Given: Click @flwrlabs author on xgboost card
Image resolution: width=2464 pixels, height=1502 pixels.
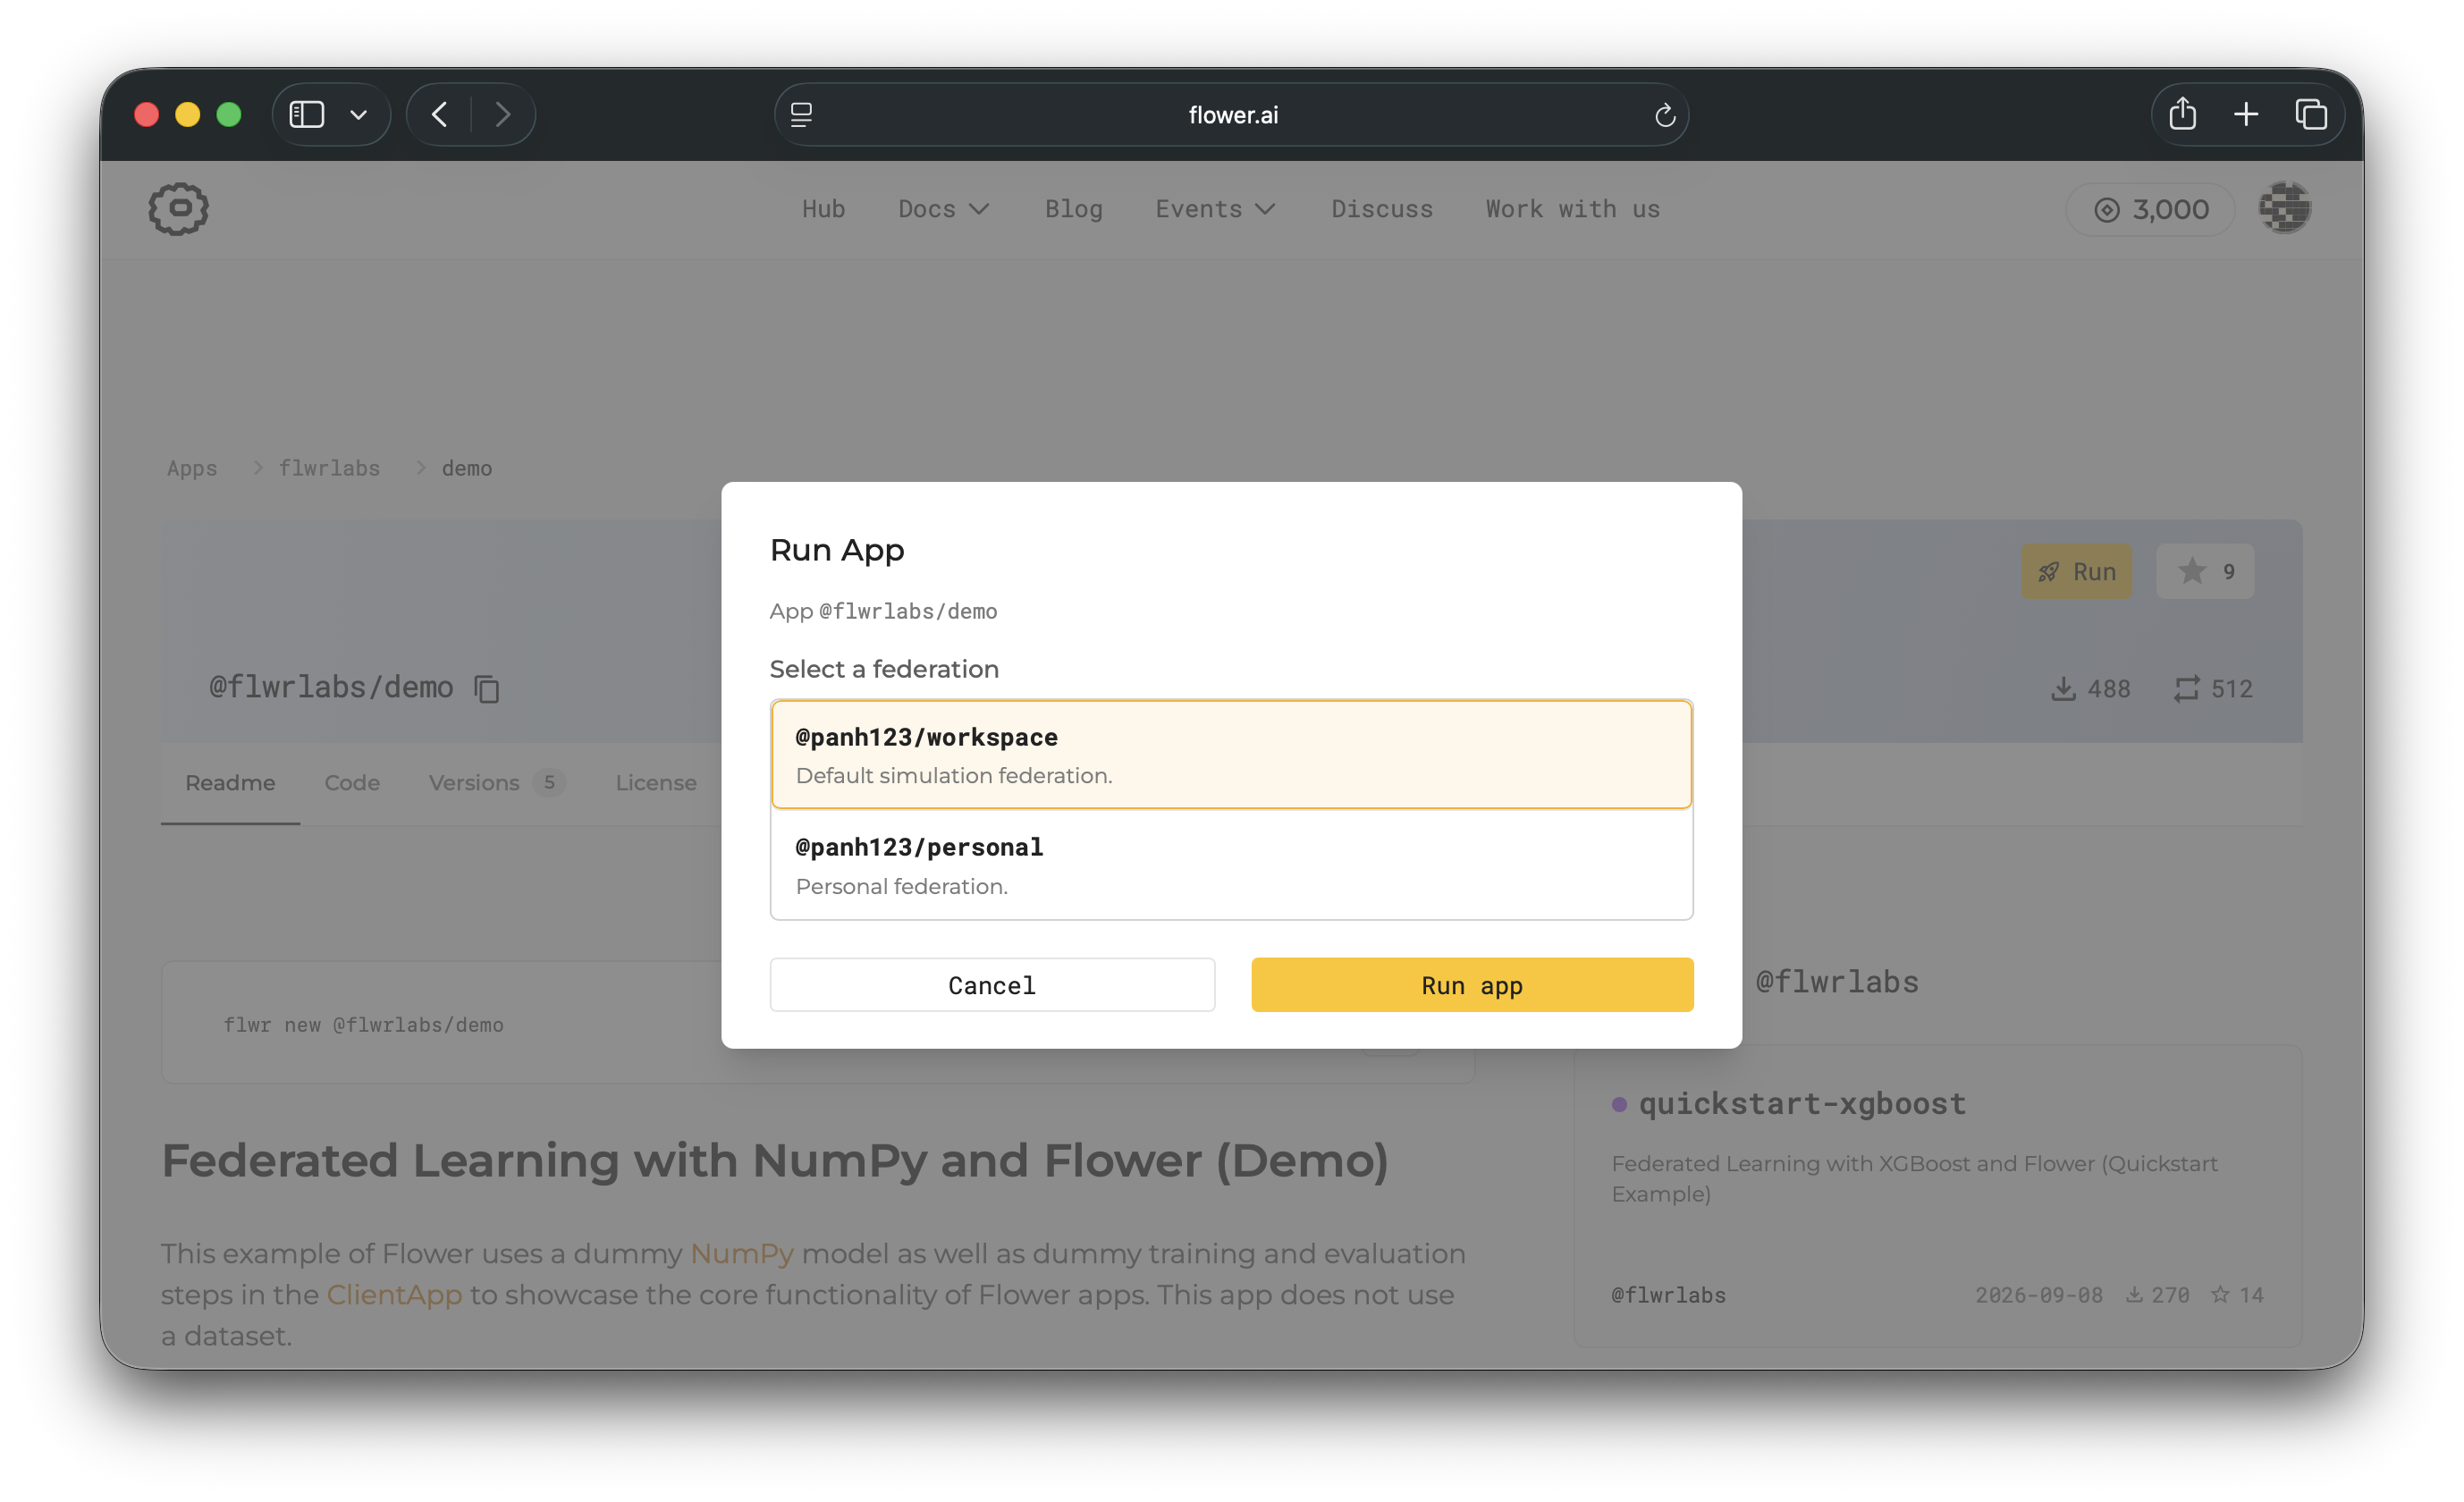Looking at the screenshot, I should pyautogui.click(x=1668, y=1295).
